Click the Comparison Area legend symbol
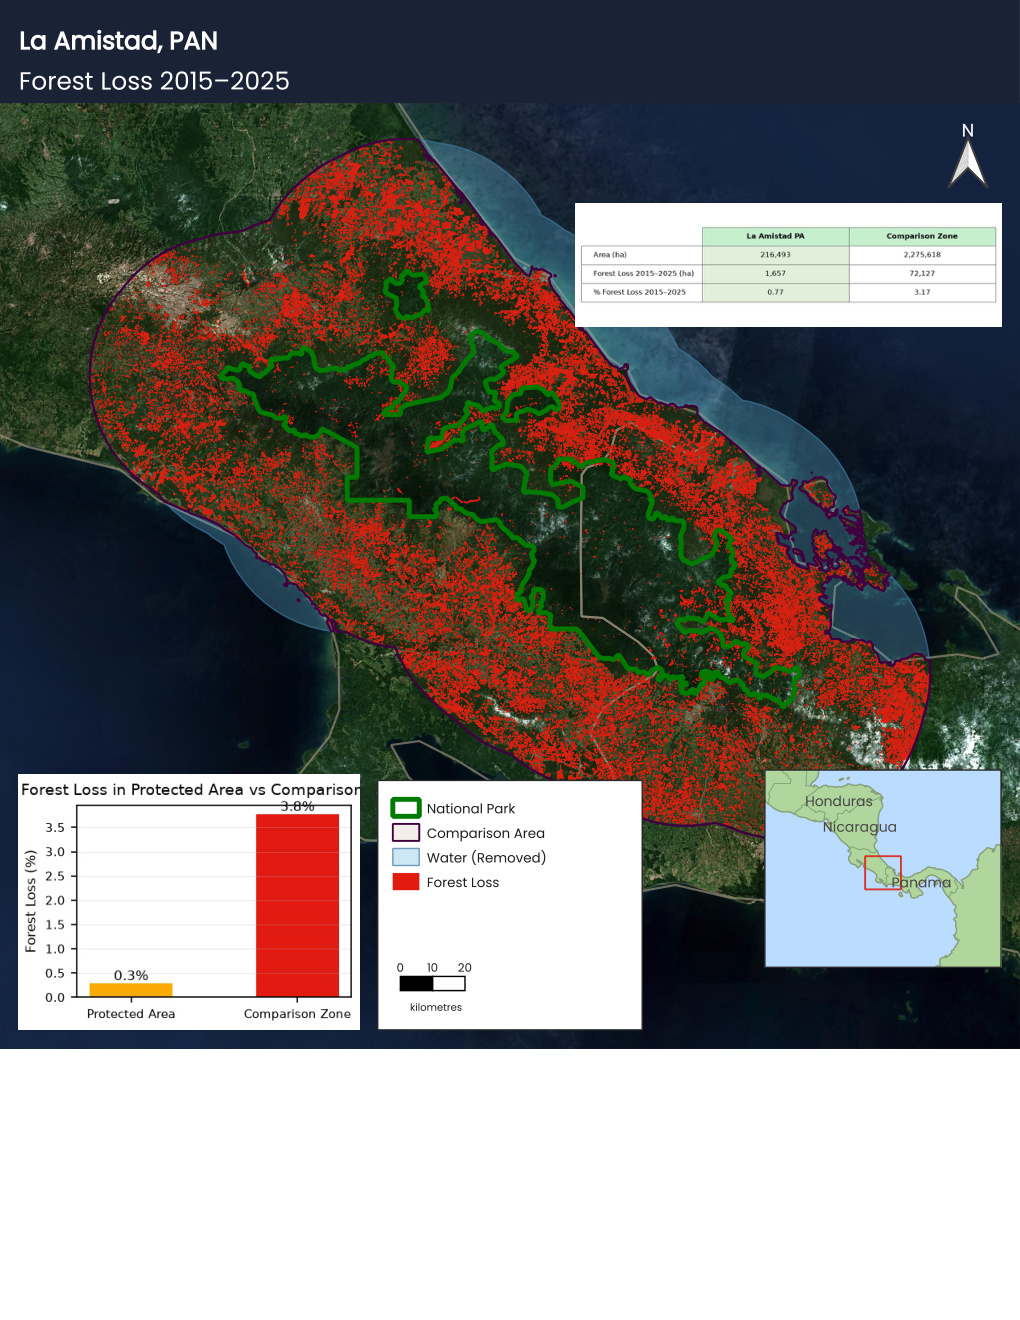 406,833
